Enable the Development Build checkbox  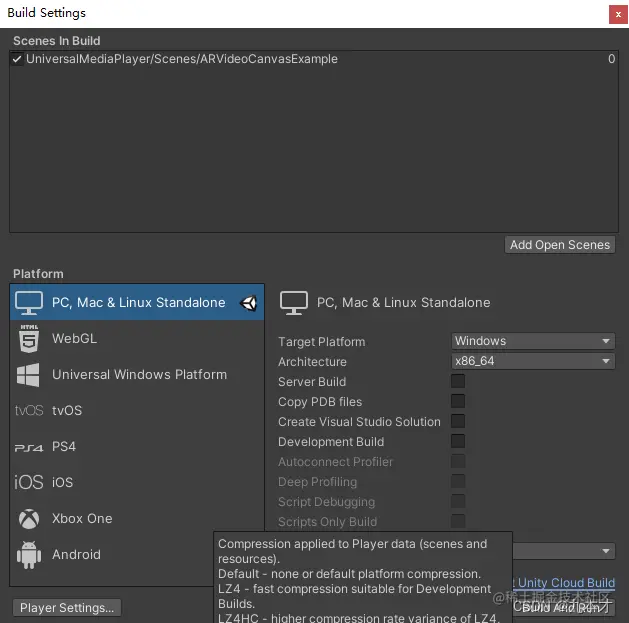[x=458, y=441]
